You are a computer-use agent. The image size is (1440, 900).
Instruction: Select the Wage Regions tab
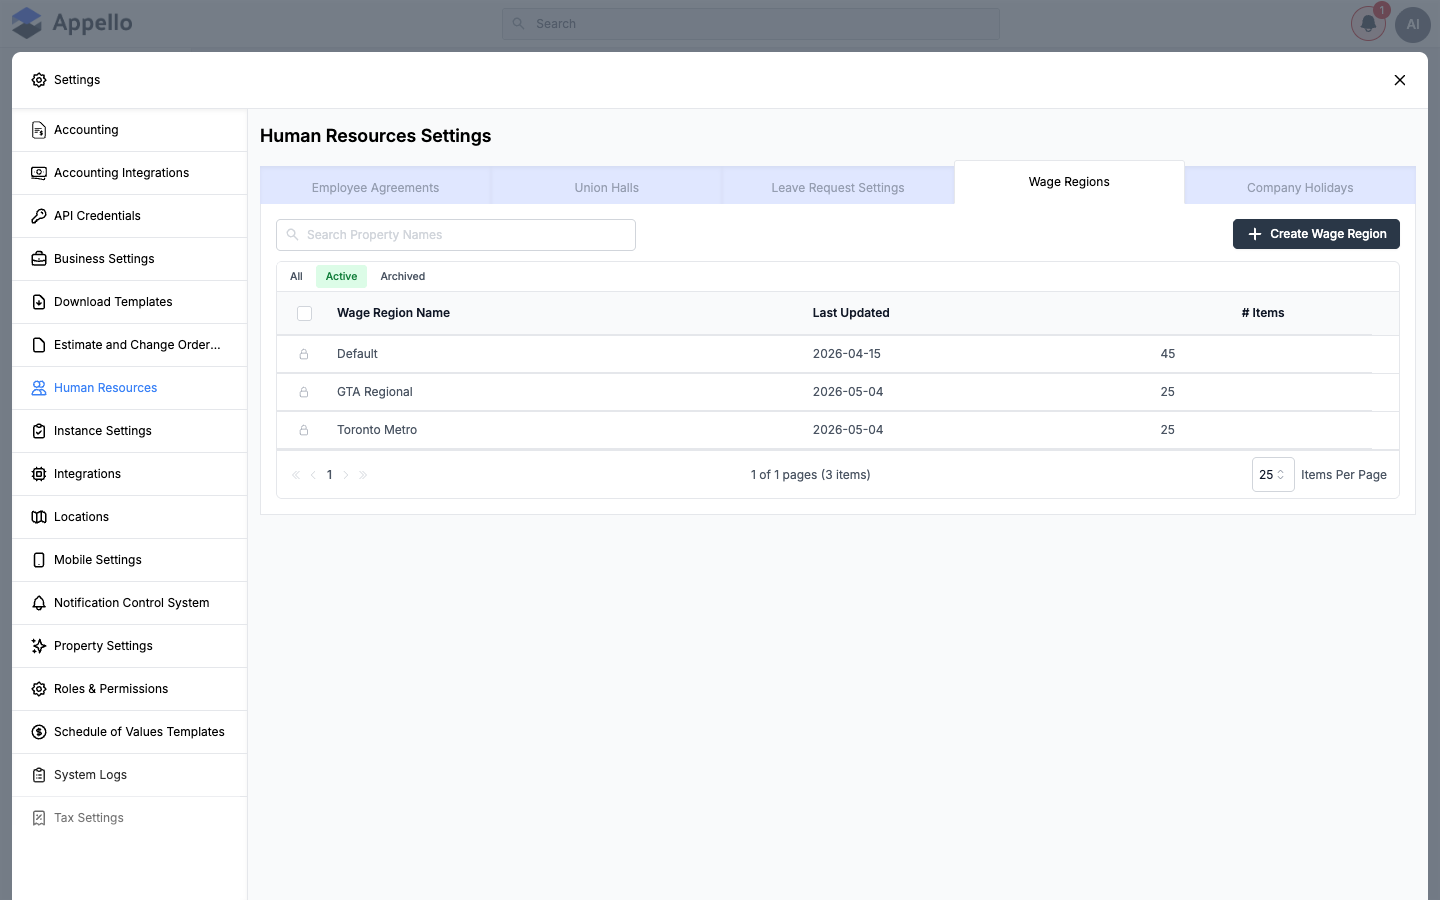[1069, 182]
